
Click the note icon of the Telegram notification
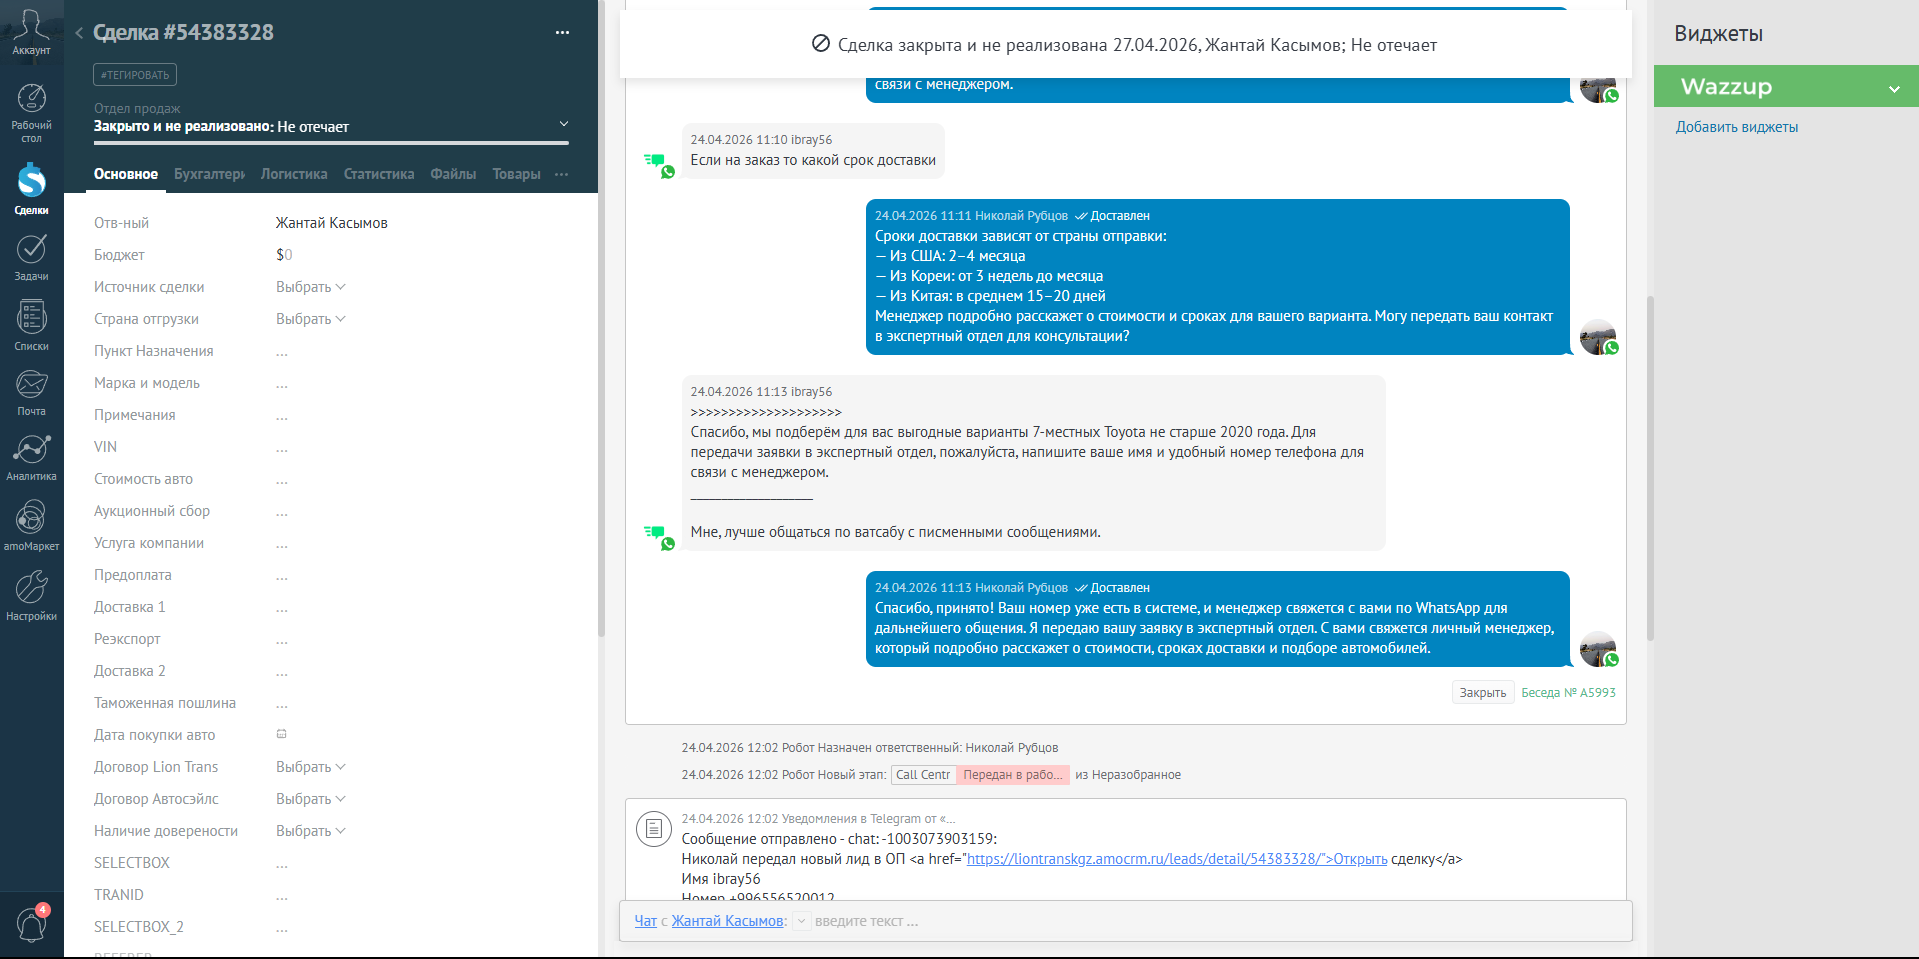coord(654,828)
